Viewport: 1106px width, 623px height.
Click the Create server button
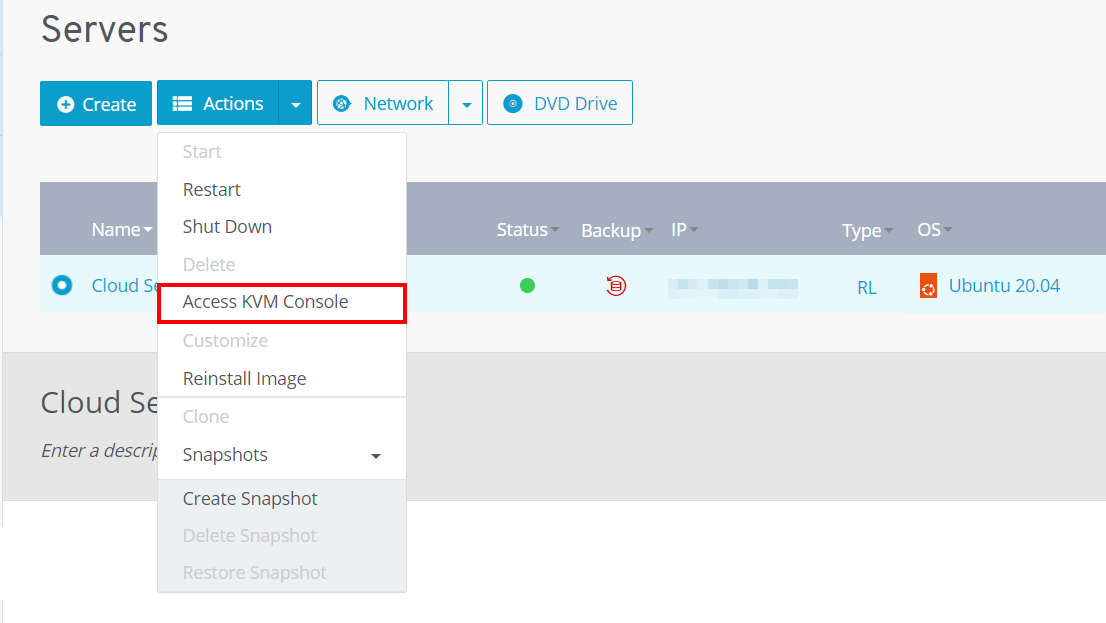click(96, 104)
